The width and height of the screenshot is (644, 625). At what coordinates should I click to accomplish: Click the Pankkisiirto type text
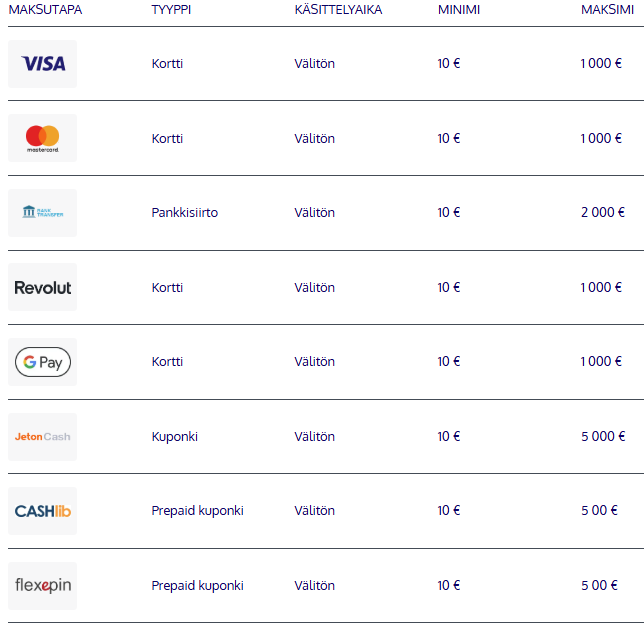click(185, 212)
